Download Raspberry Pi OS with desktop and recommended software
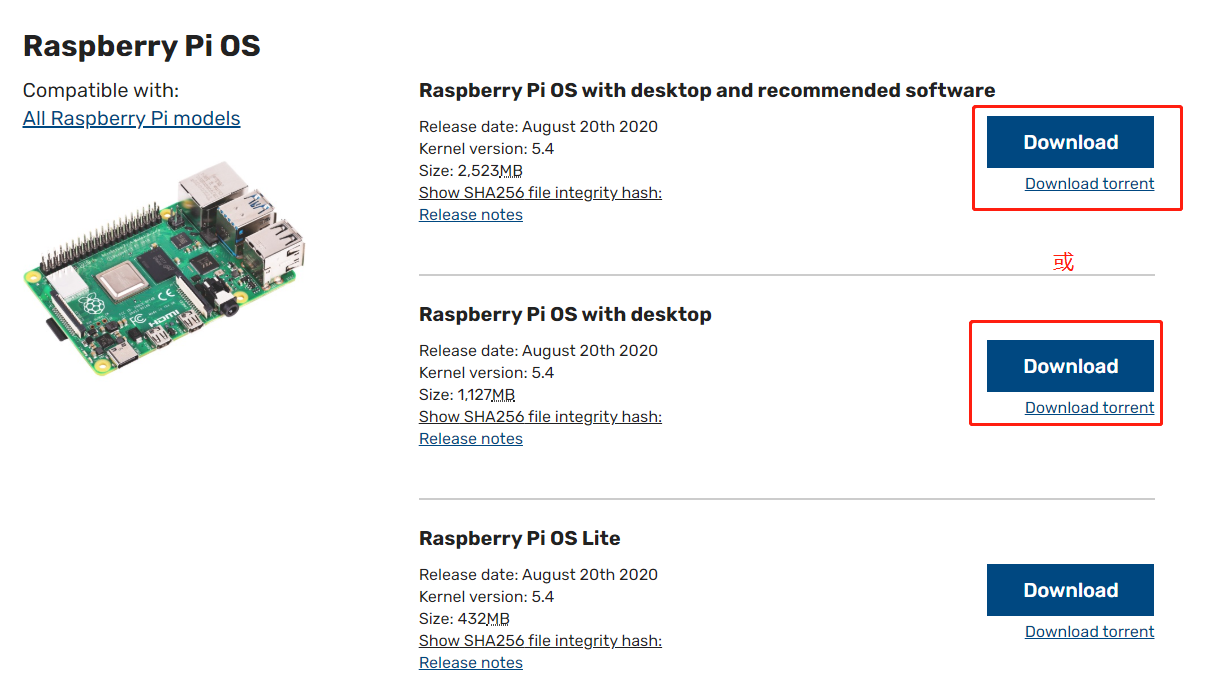 click(1070, 142)
